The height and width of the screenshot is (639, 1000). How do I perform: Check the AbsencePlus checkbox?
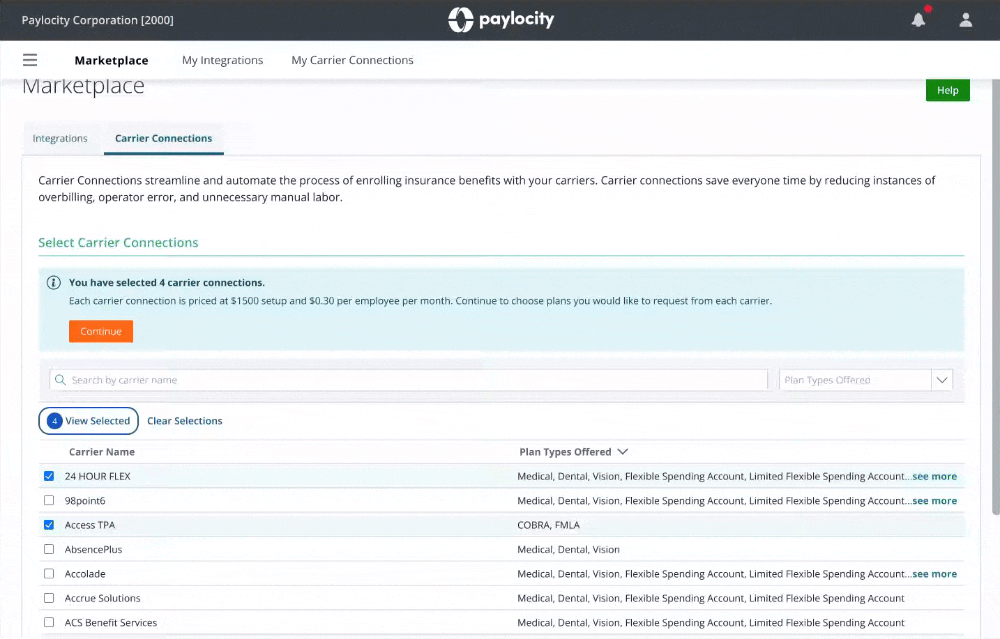tap(49, 549)
